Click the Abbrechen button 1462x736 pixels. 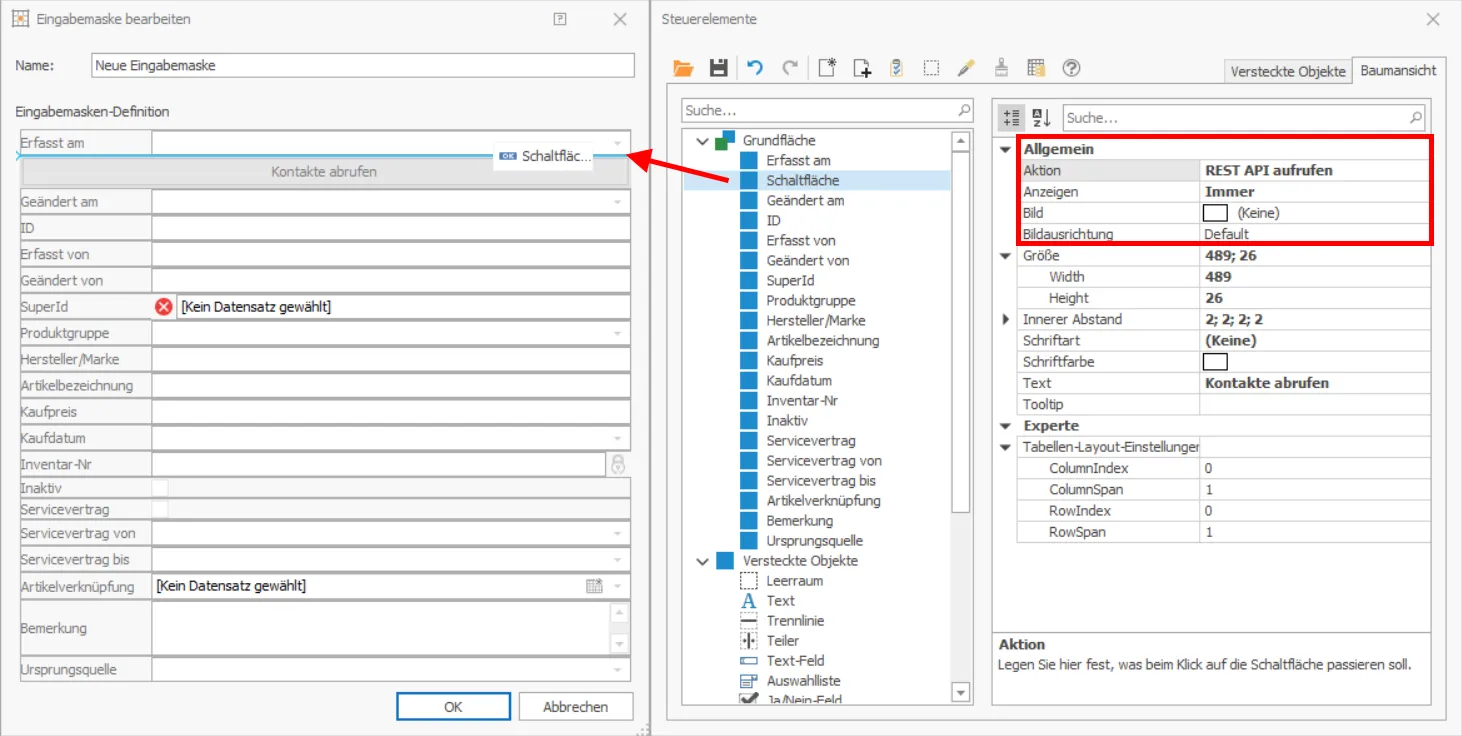[575, 706]
